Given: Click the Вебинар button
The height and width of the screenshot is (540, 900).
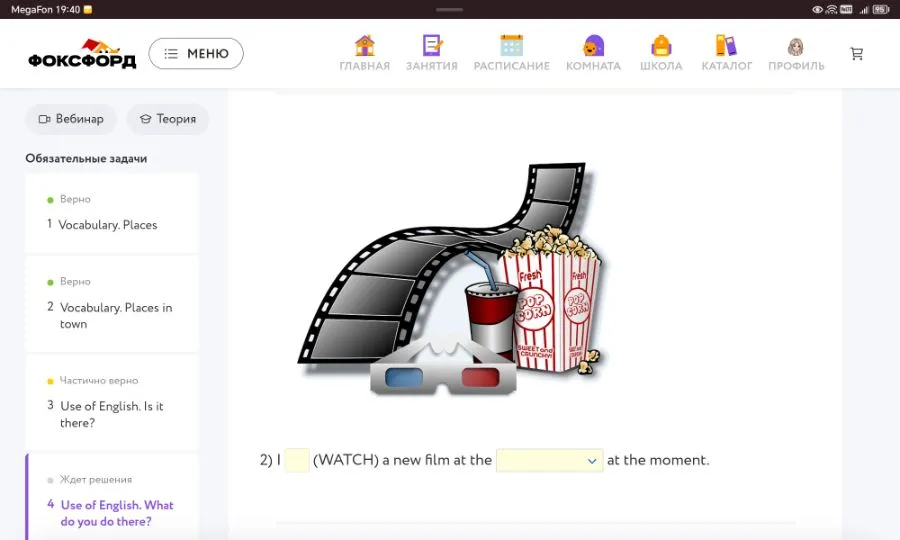Looking at the screenshot, I should (x=71, y=119).
